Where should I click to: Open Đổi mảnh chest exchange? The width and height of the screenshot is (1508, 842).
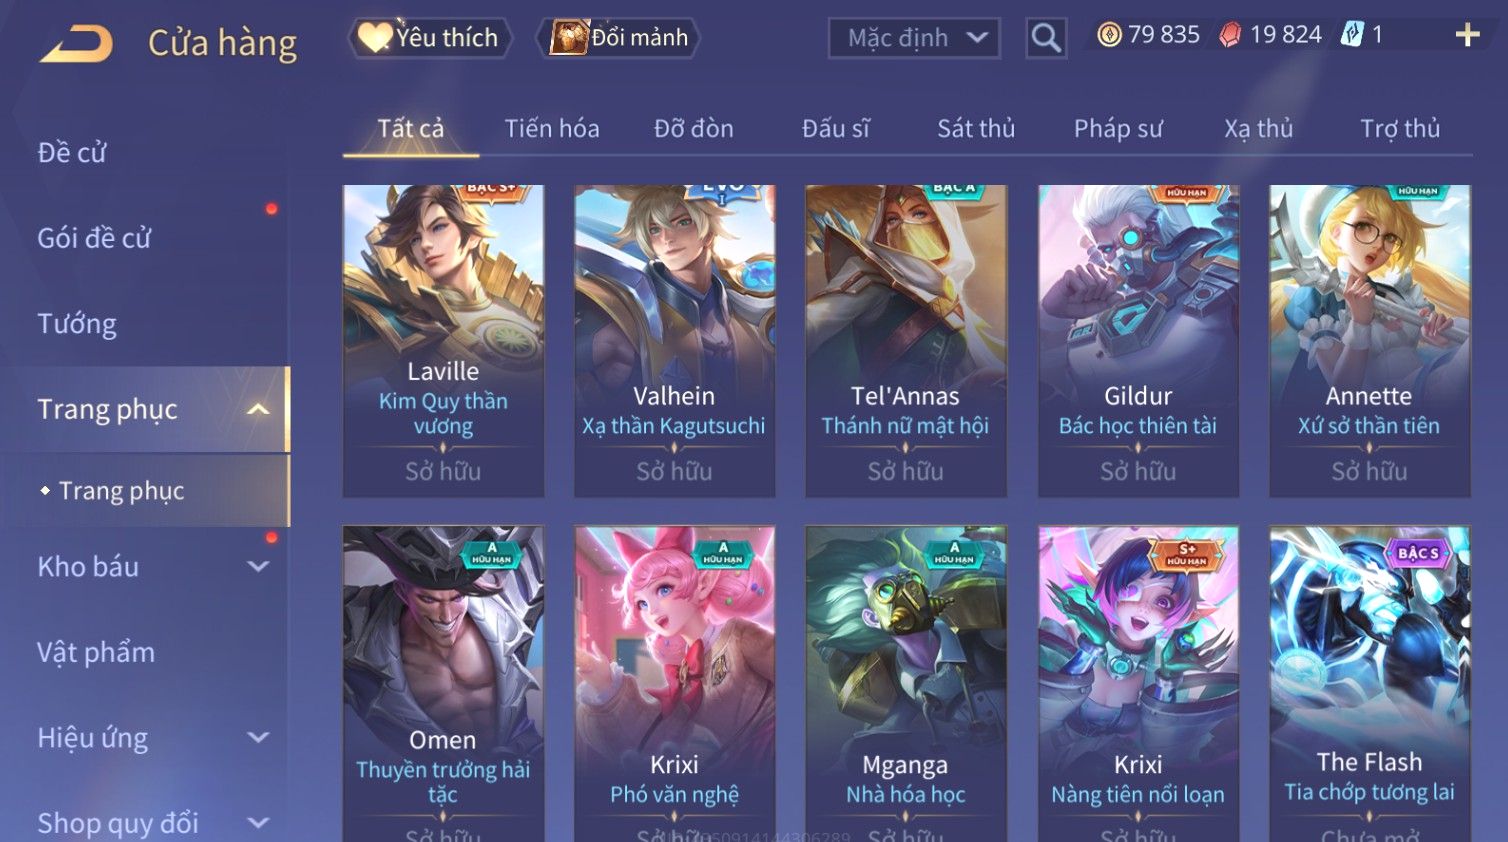[619, 38]
